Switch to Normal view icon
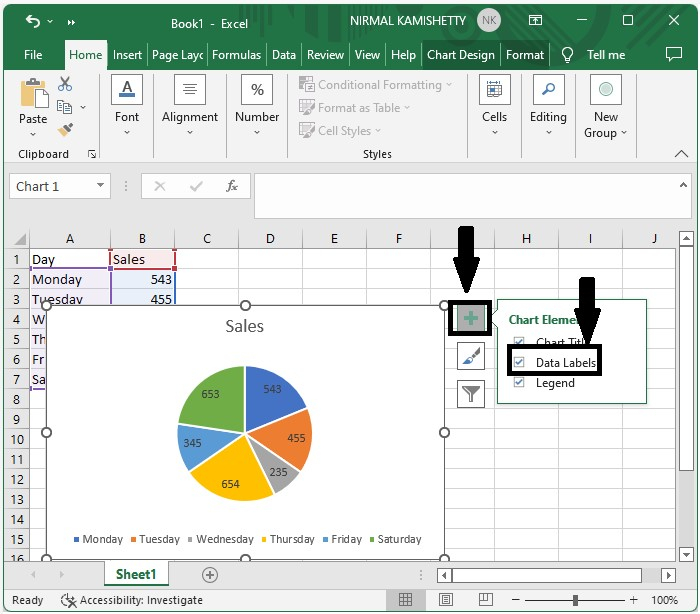 point(405,600)
